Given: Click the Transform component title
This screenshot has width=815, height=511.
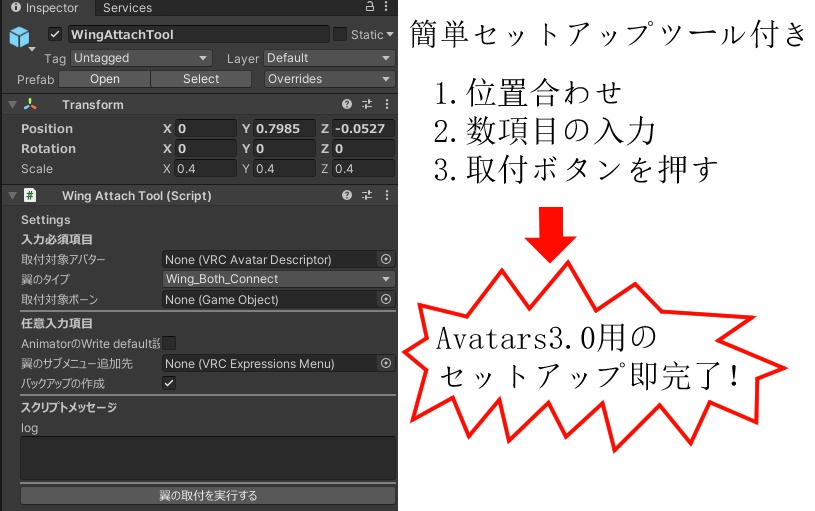Looking at the screenshot, I should click(93, 104).
